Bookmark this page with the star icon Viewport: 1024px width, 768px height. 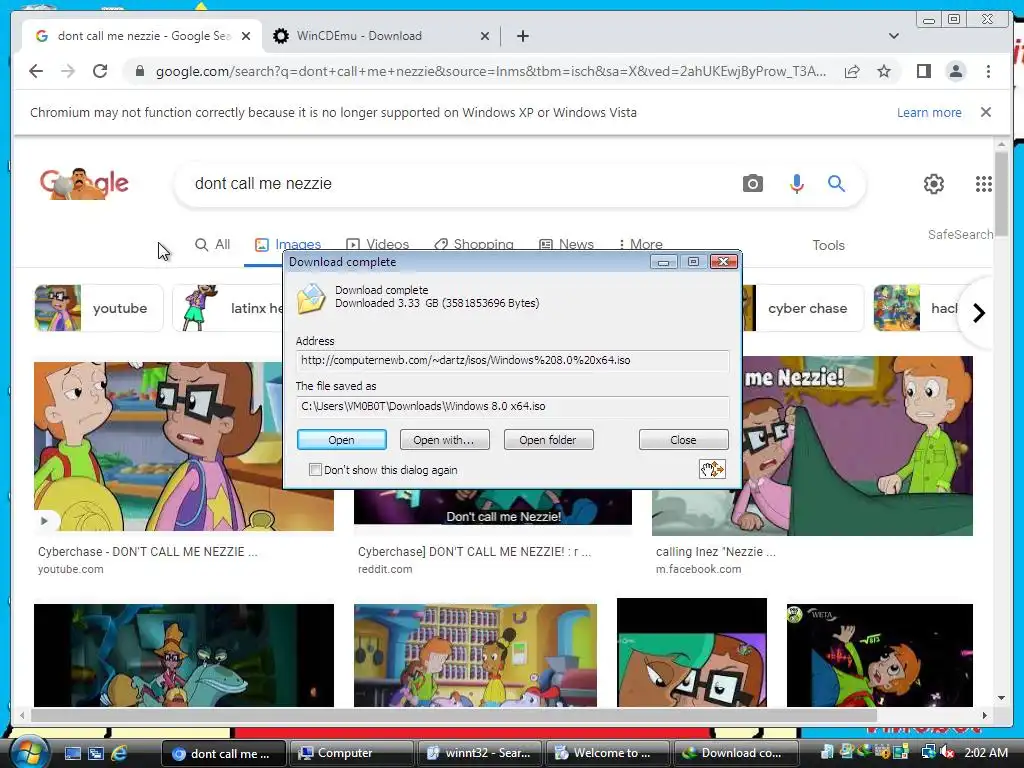(x=884, y=71)
